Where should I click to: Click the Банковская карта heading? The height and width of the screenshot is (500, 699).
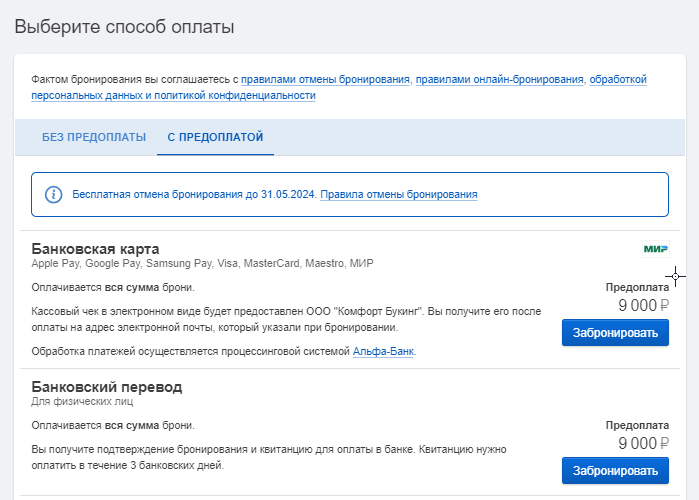(x=95, y=249)
